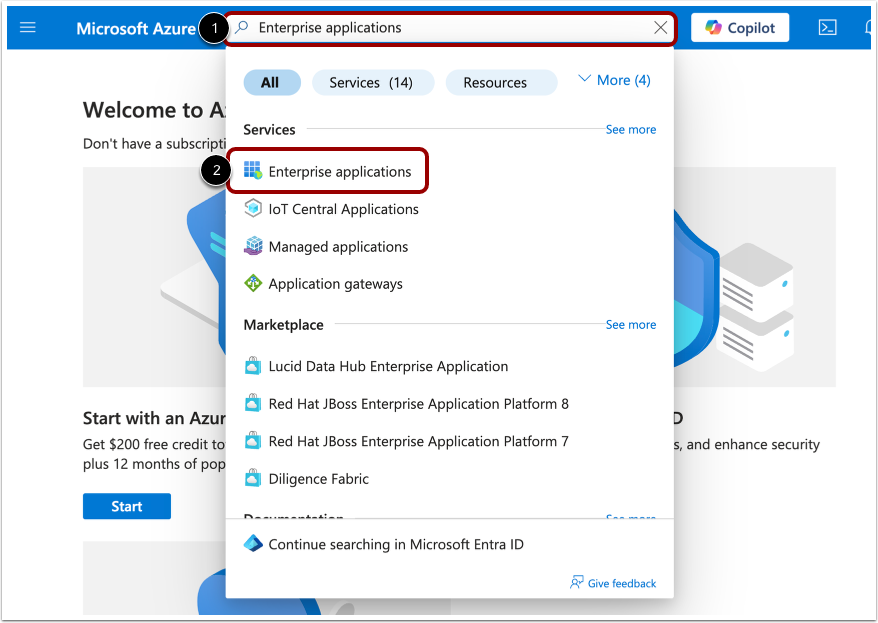This screenshot has width=878, height=623.
Task: Expand the More (4) filter dropdown
Action: click(x=613, y=79)
